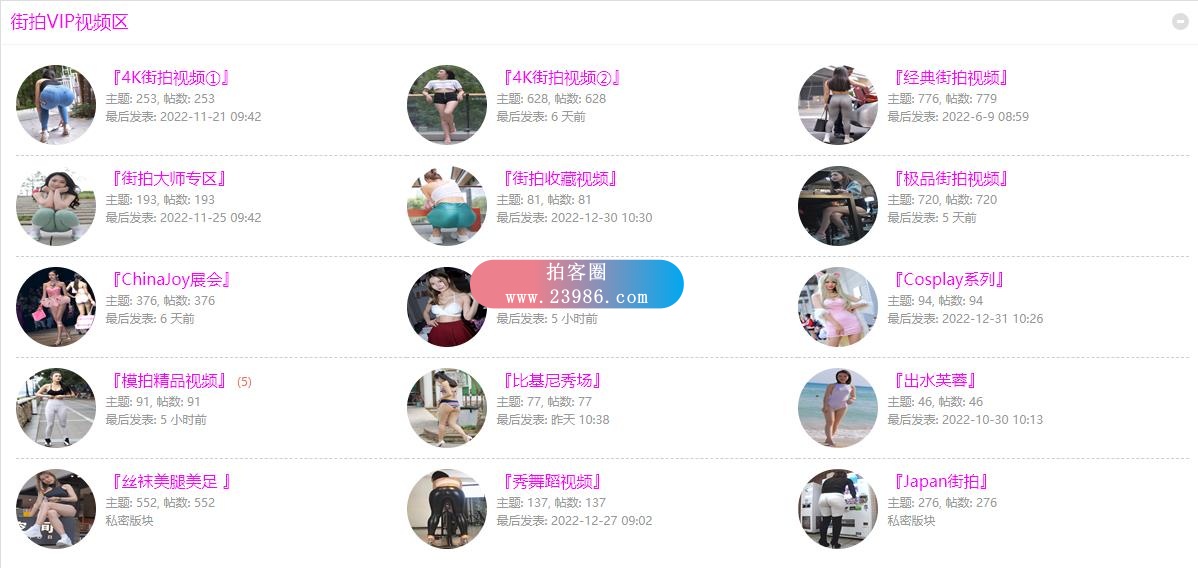Open the 经典街拍视频 forum

[x=950, y=77]
